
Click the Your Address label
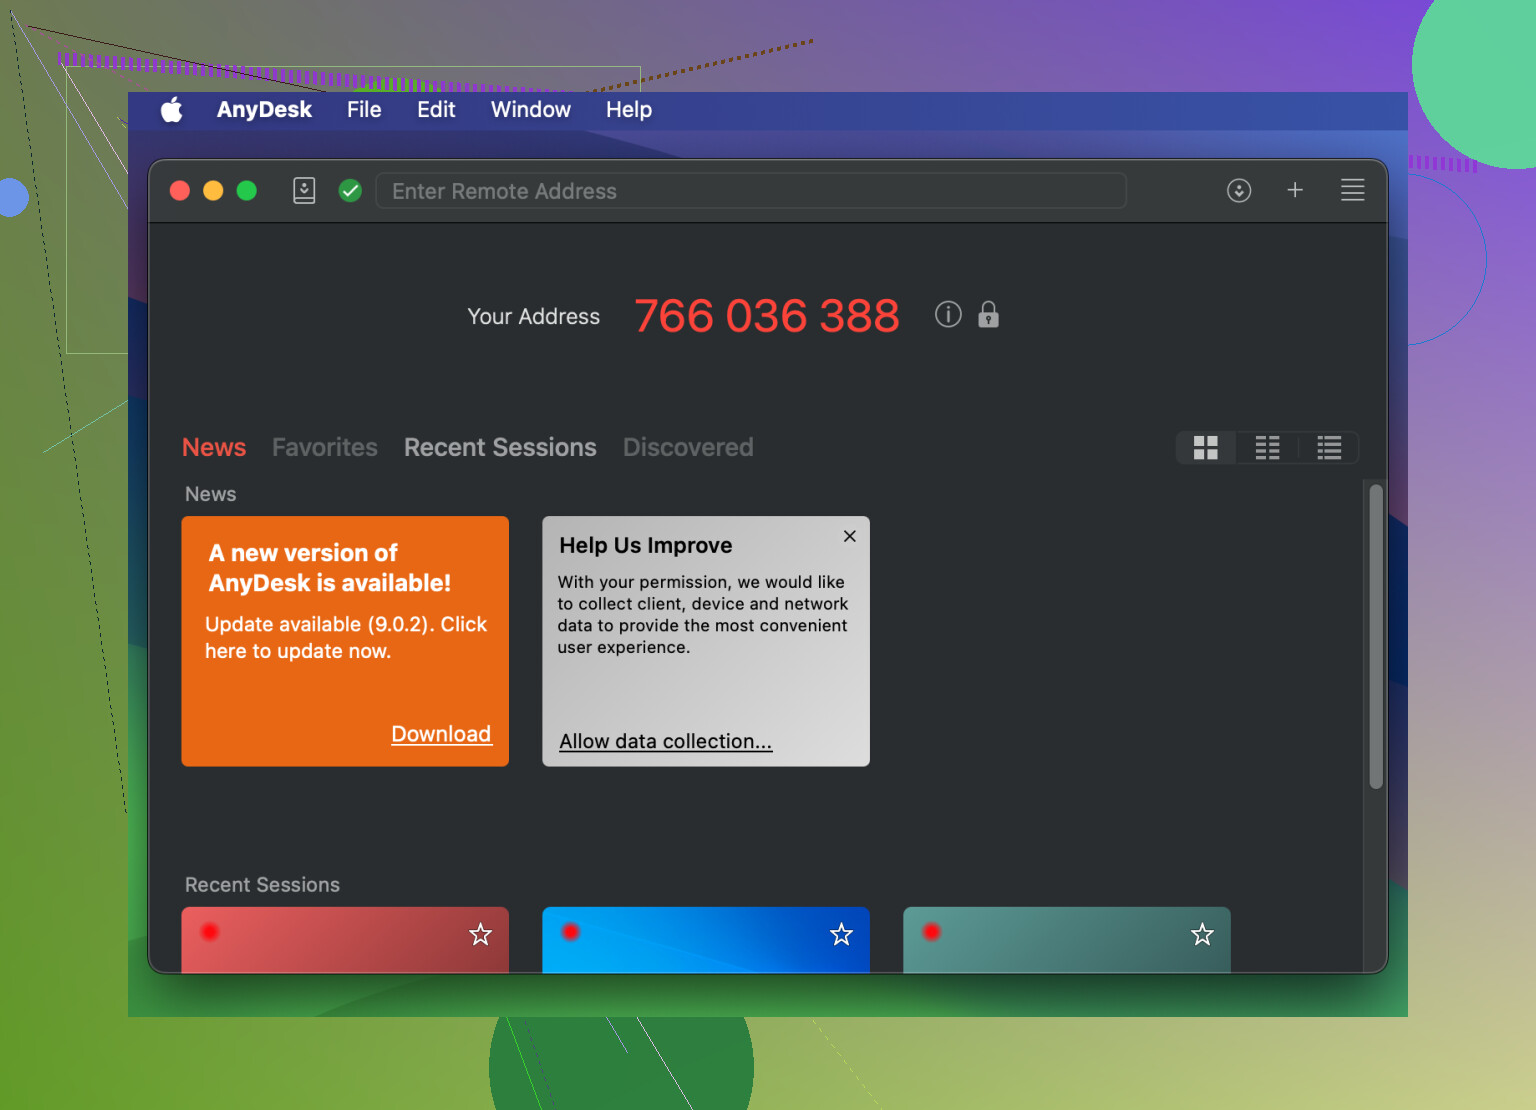pos(534,316)
